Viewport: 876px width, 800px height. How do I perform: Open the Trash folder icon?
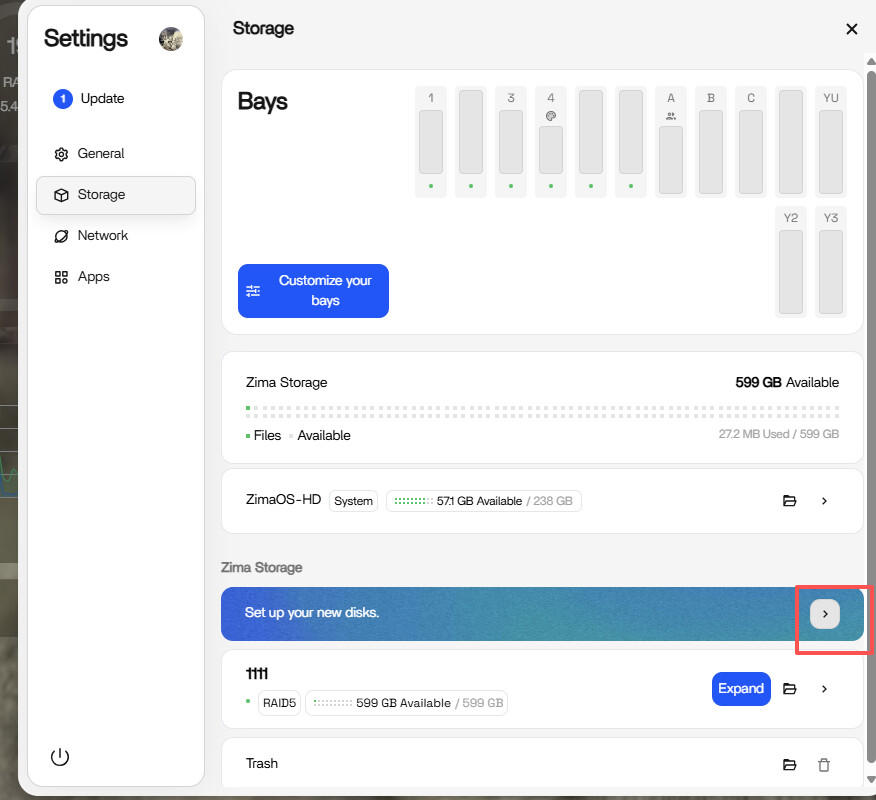click(x=789, y=765)
